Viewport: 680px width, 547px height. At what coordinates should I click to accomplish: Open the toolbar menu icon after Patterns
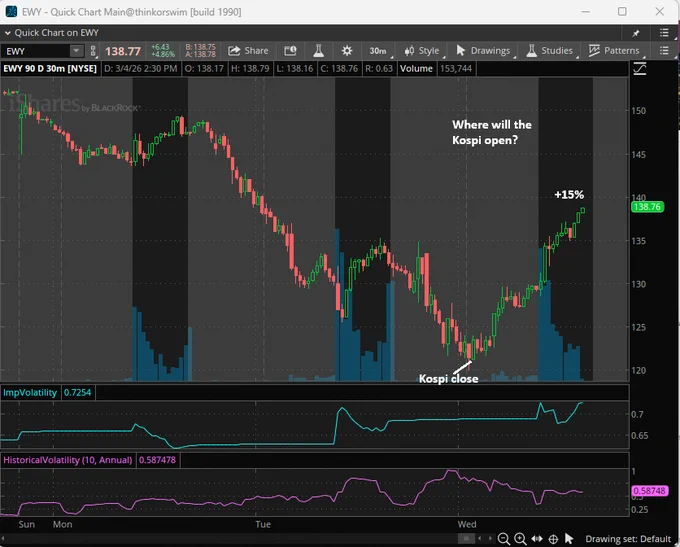(664, 51)
